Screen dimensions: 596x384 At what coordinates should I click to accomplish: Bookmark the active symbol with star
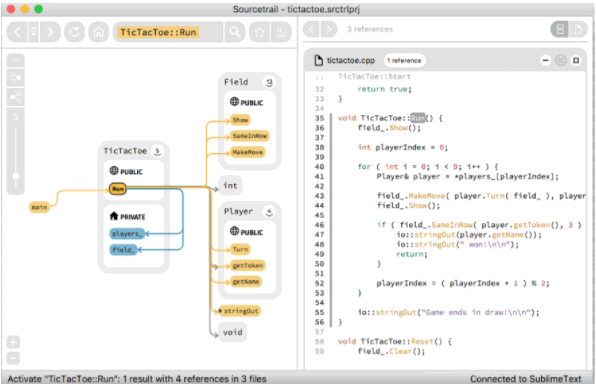coord(259,32)
